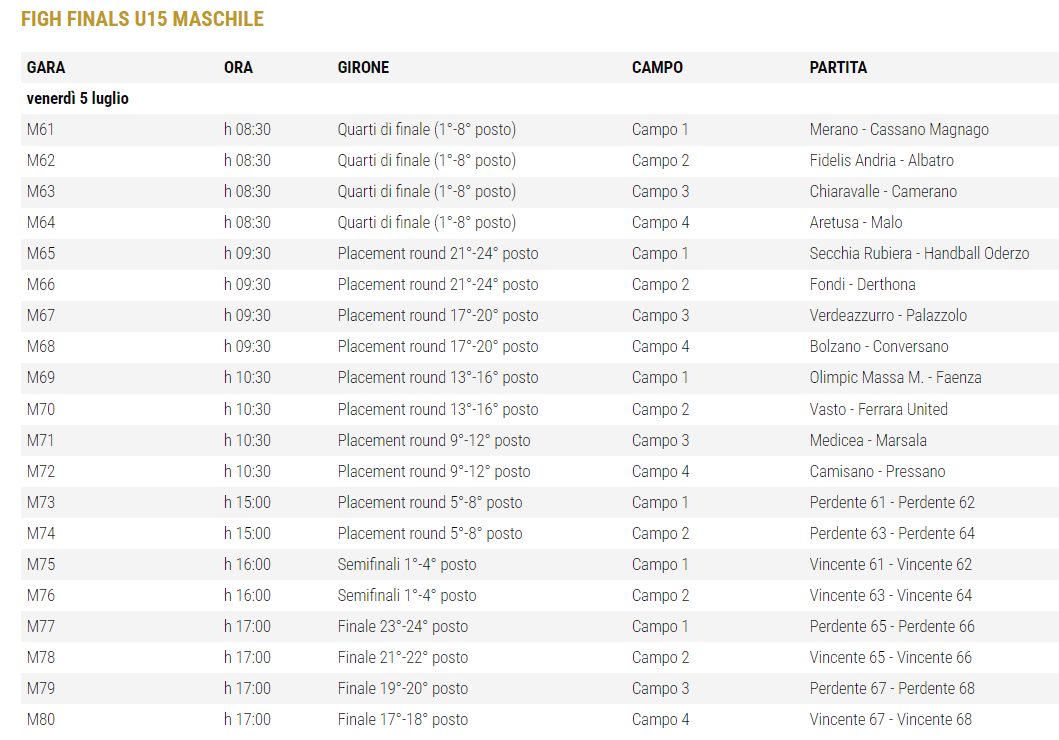Viewport: 1059px width, 740px height.
Task: Click Quarti di finale cell in M61 row
Action: pos(427,130)
